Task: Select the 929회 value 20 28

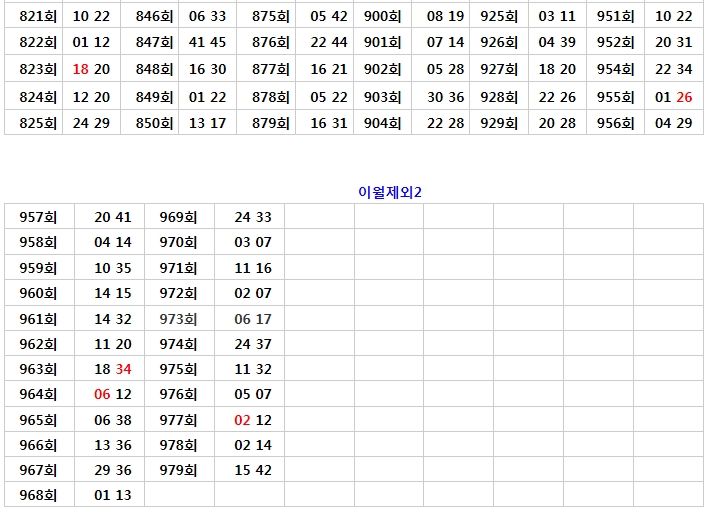Action: click(x=557, y=123)
